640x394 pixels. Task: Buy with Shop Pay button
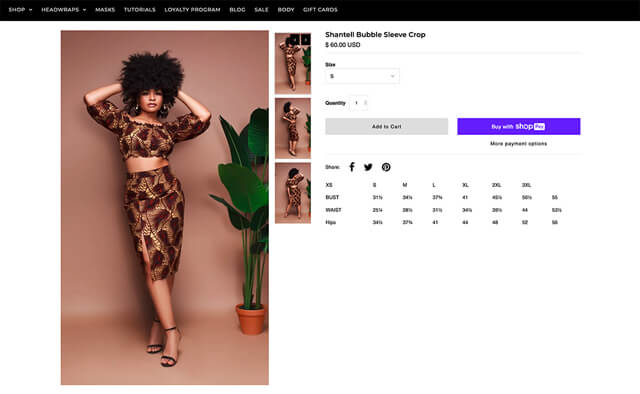tap(518, 127)
